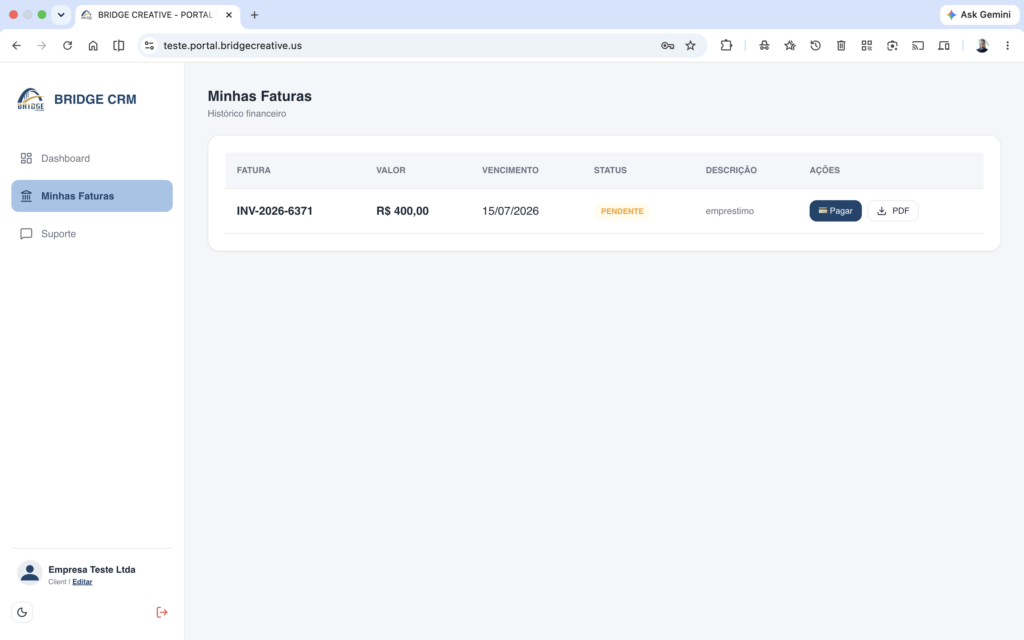
Task: Click the cast screen icon
Action: (x=918, y=46)
